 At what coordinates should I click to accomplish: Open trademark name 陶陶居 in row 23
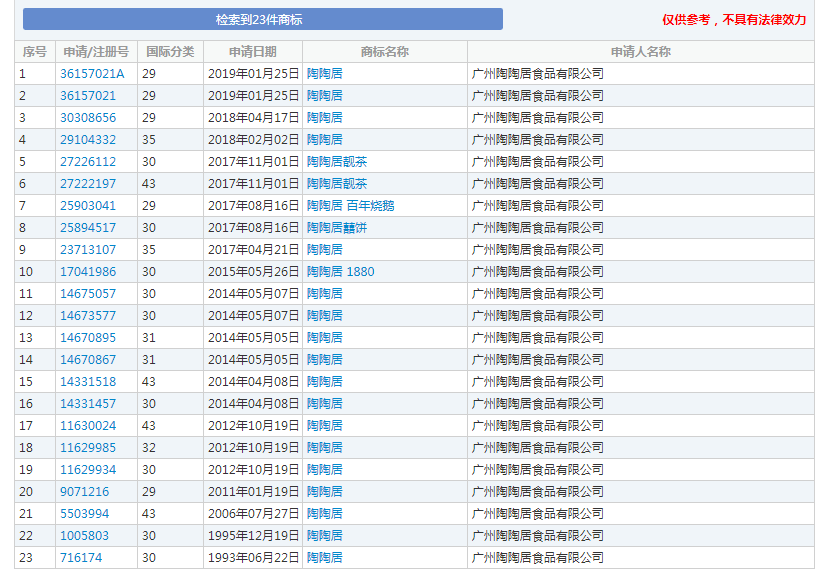coord(325,558)
